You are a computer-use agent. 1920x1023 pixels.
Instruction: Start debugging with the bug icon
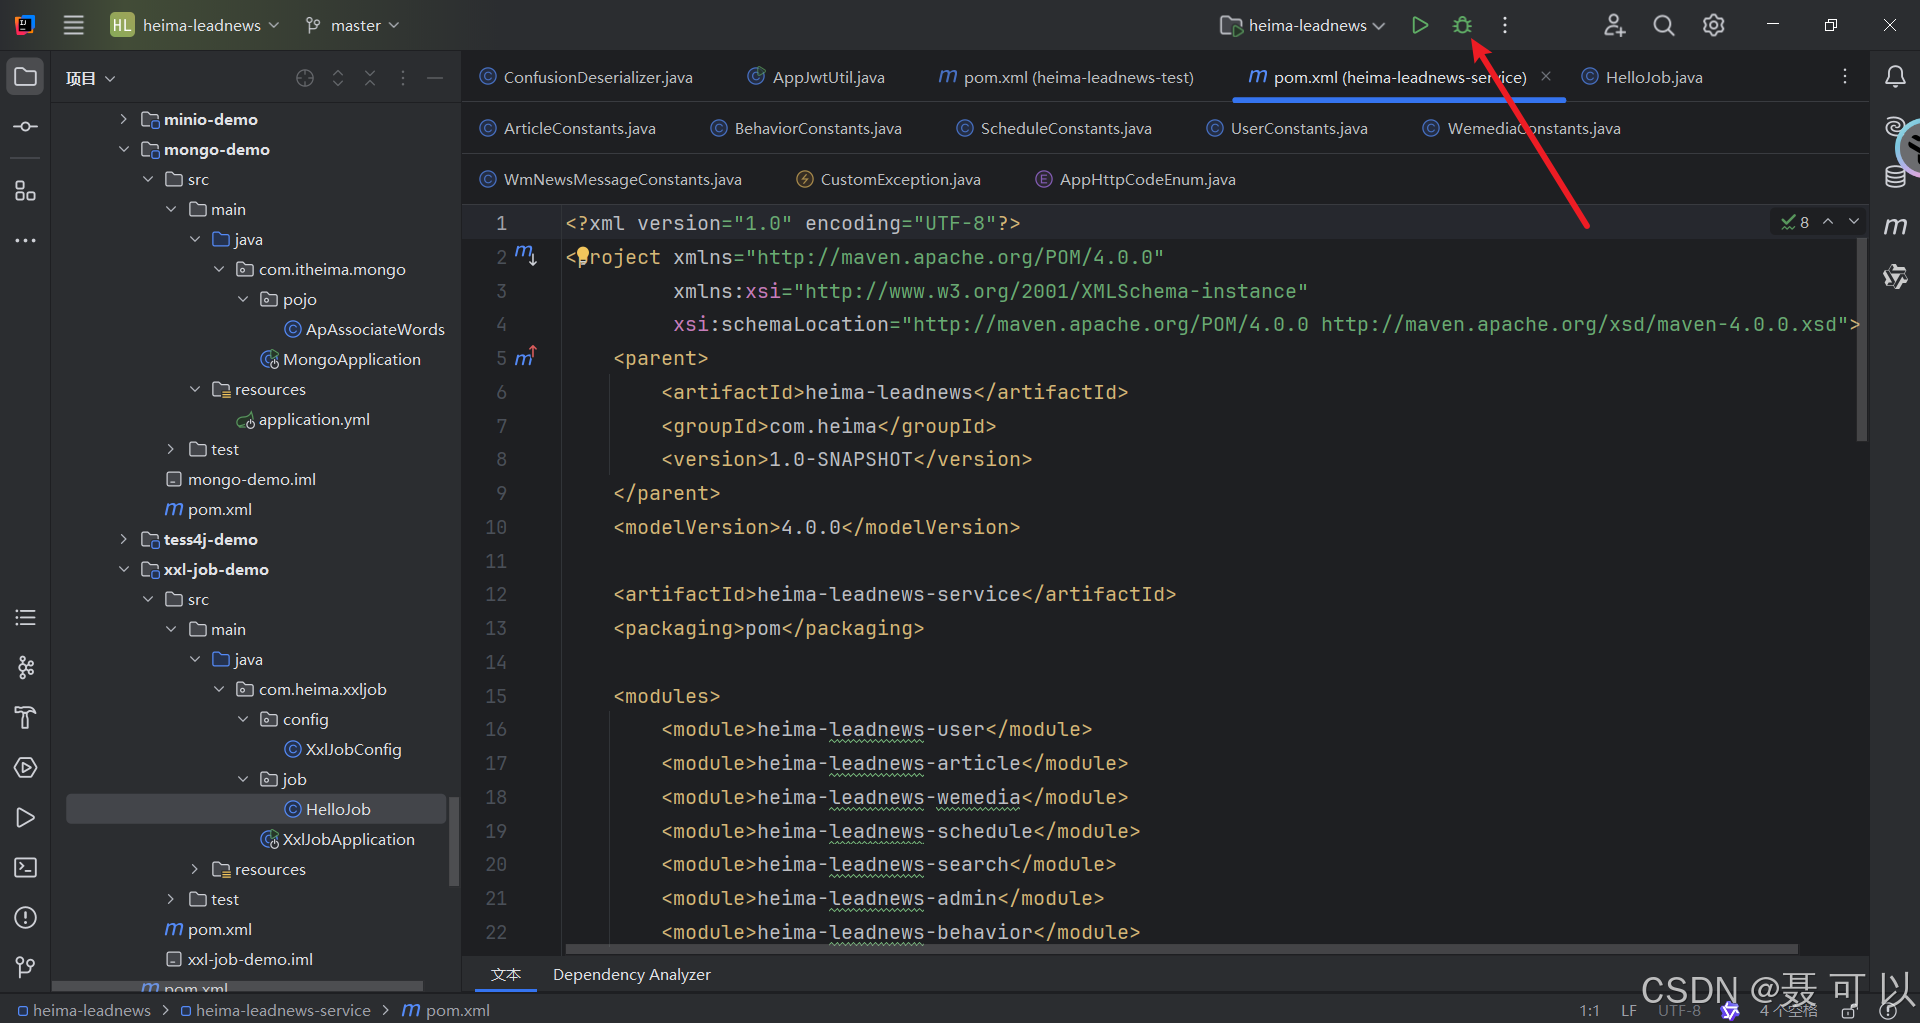click(x=1462, y=25)
